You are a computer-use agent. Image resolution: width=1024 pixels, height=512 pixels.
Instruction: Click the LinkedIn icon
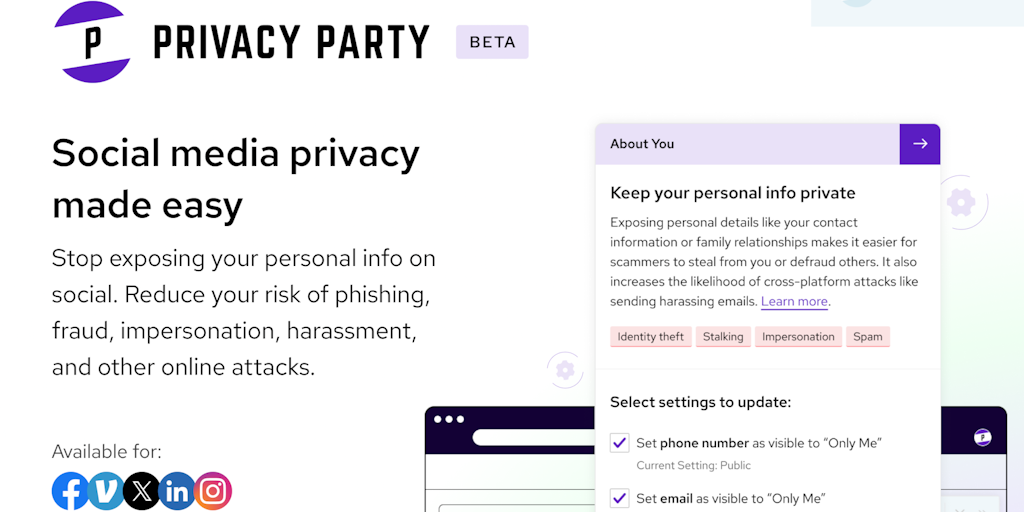pyautogui.click(x=177, y=491)
